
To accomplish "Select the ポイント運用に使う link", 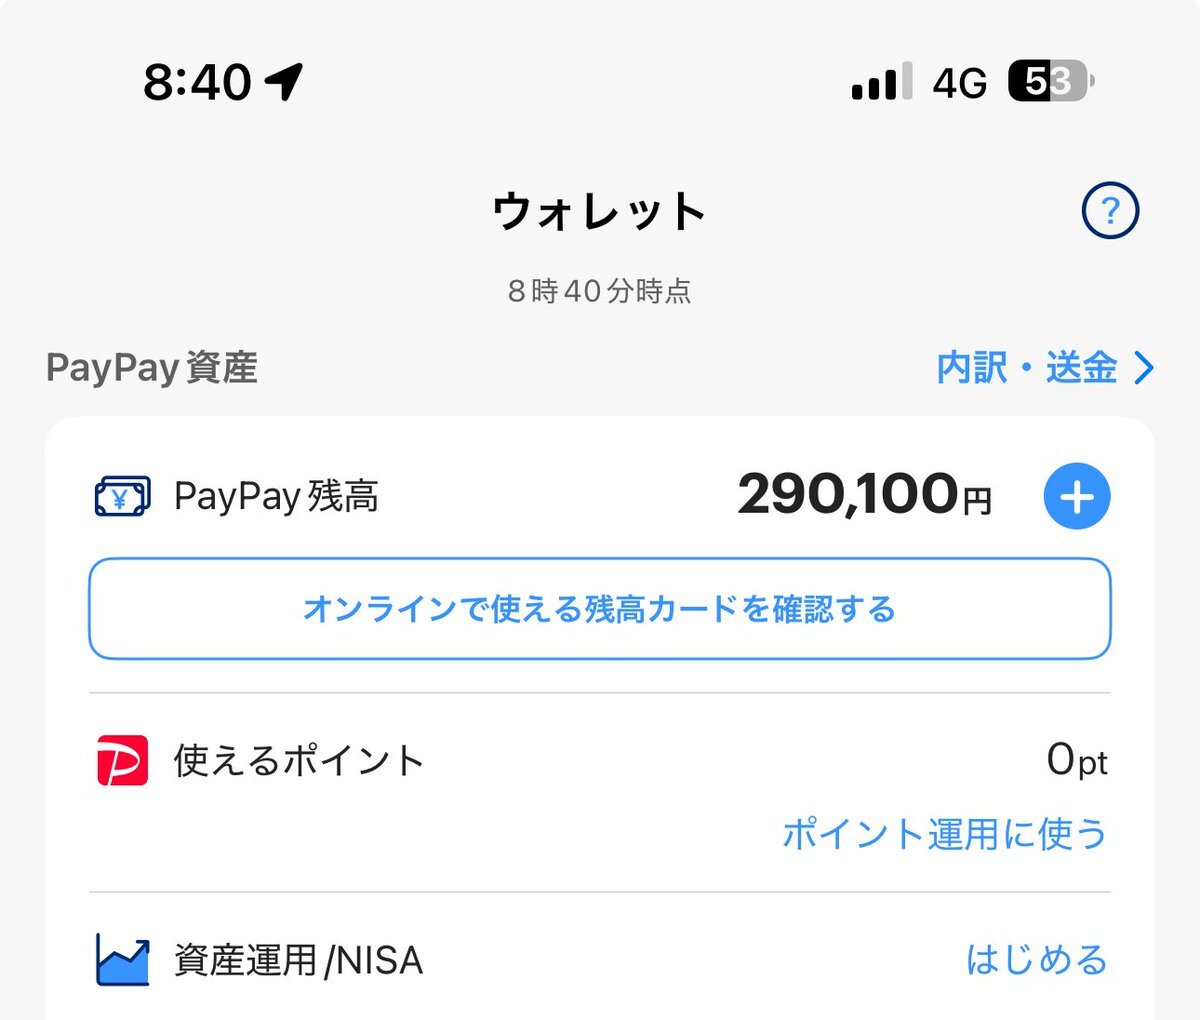I will tap(944, 833).
